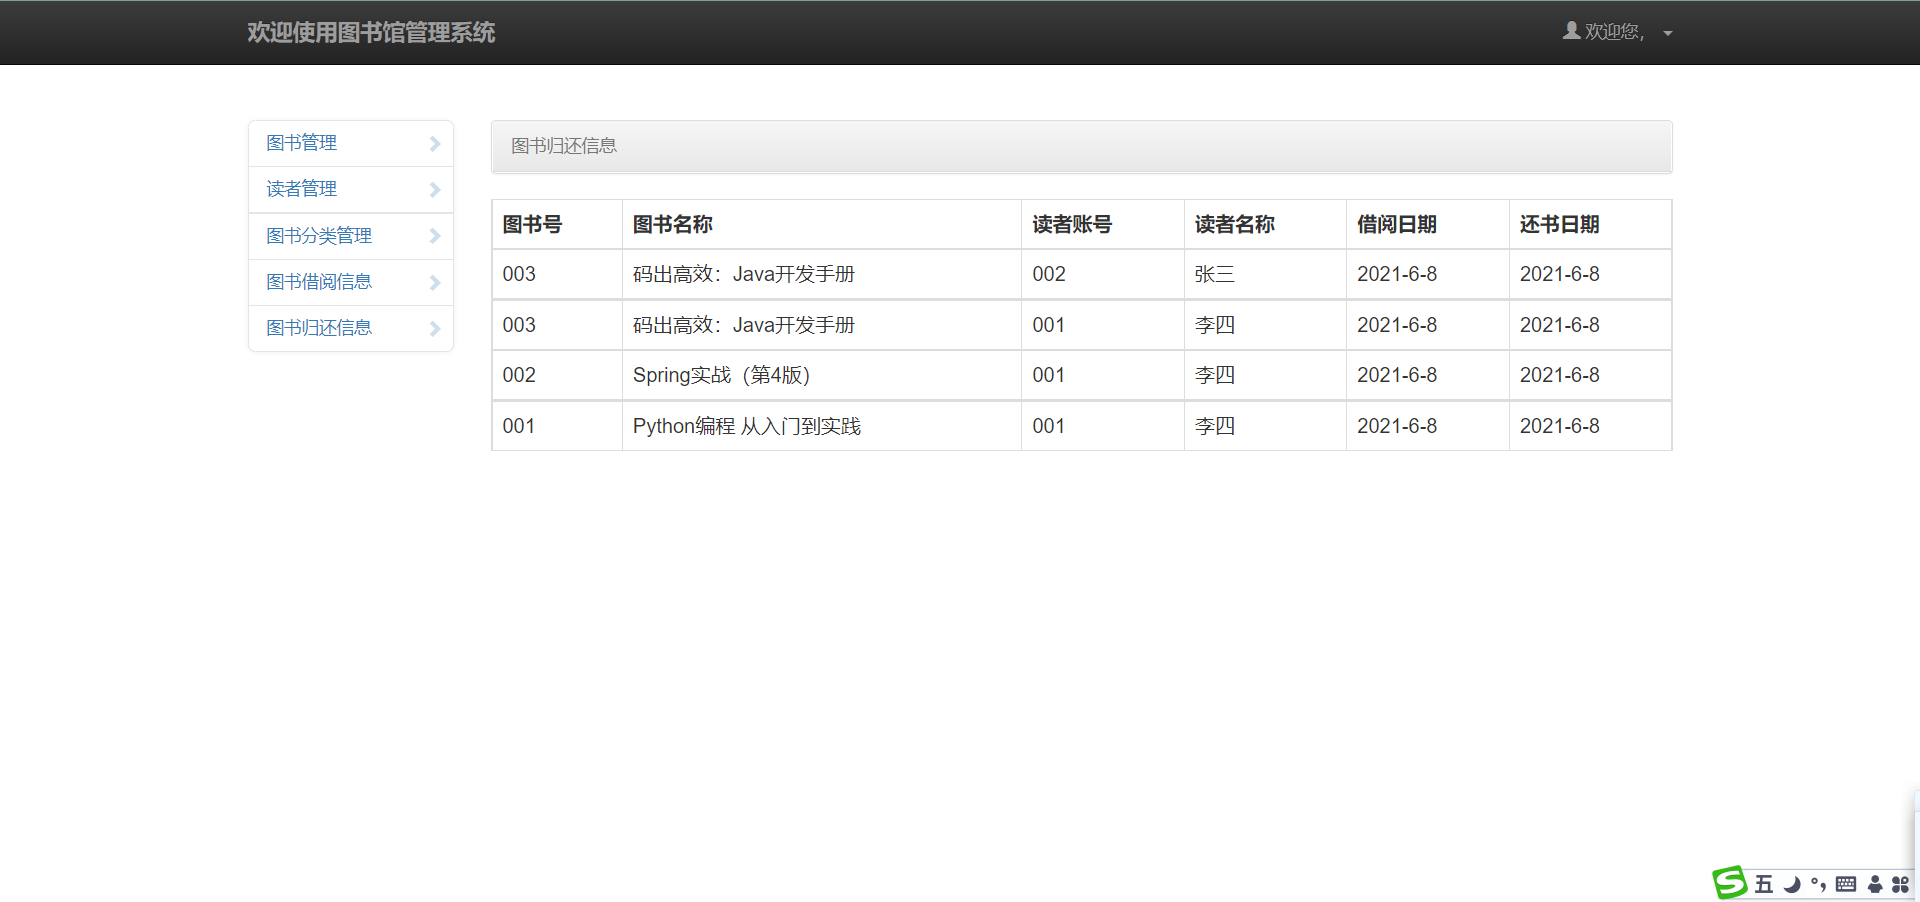
Task: Toggle the moon half-width icon
Action: click(x=1792, y=884)
